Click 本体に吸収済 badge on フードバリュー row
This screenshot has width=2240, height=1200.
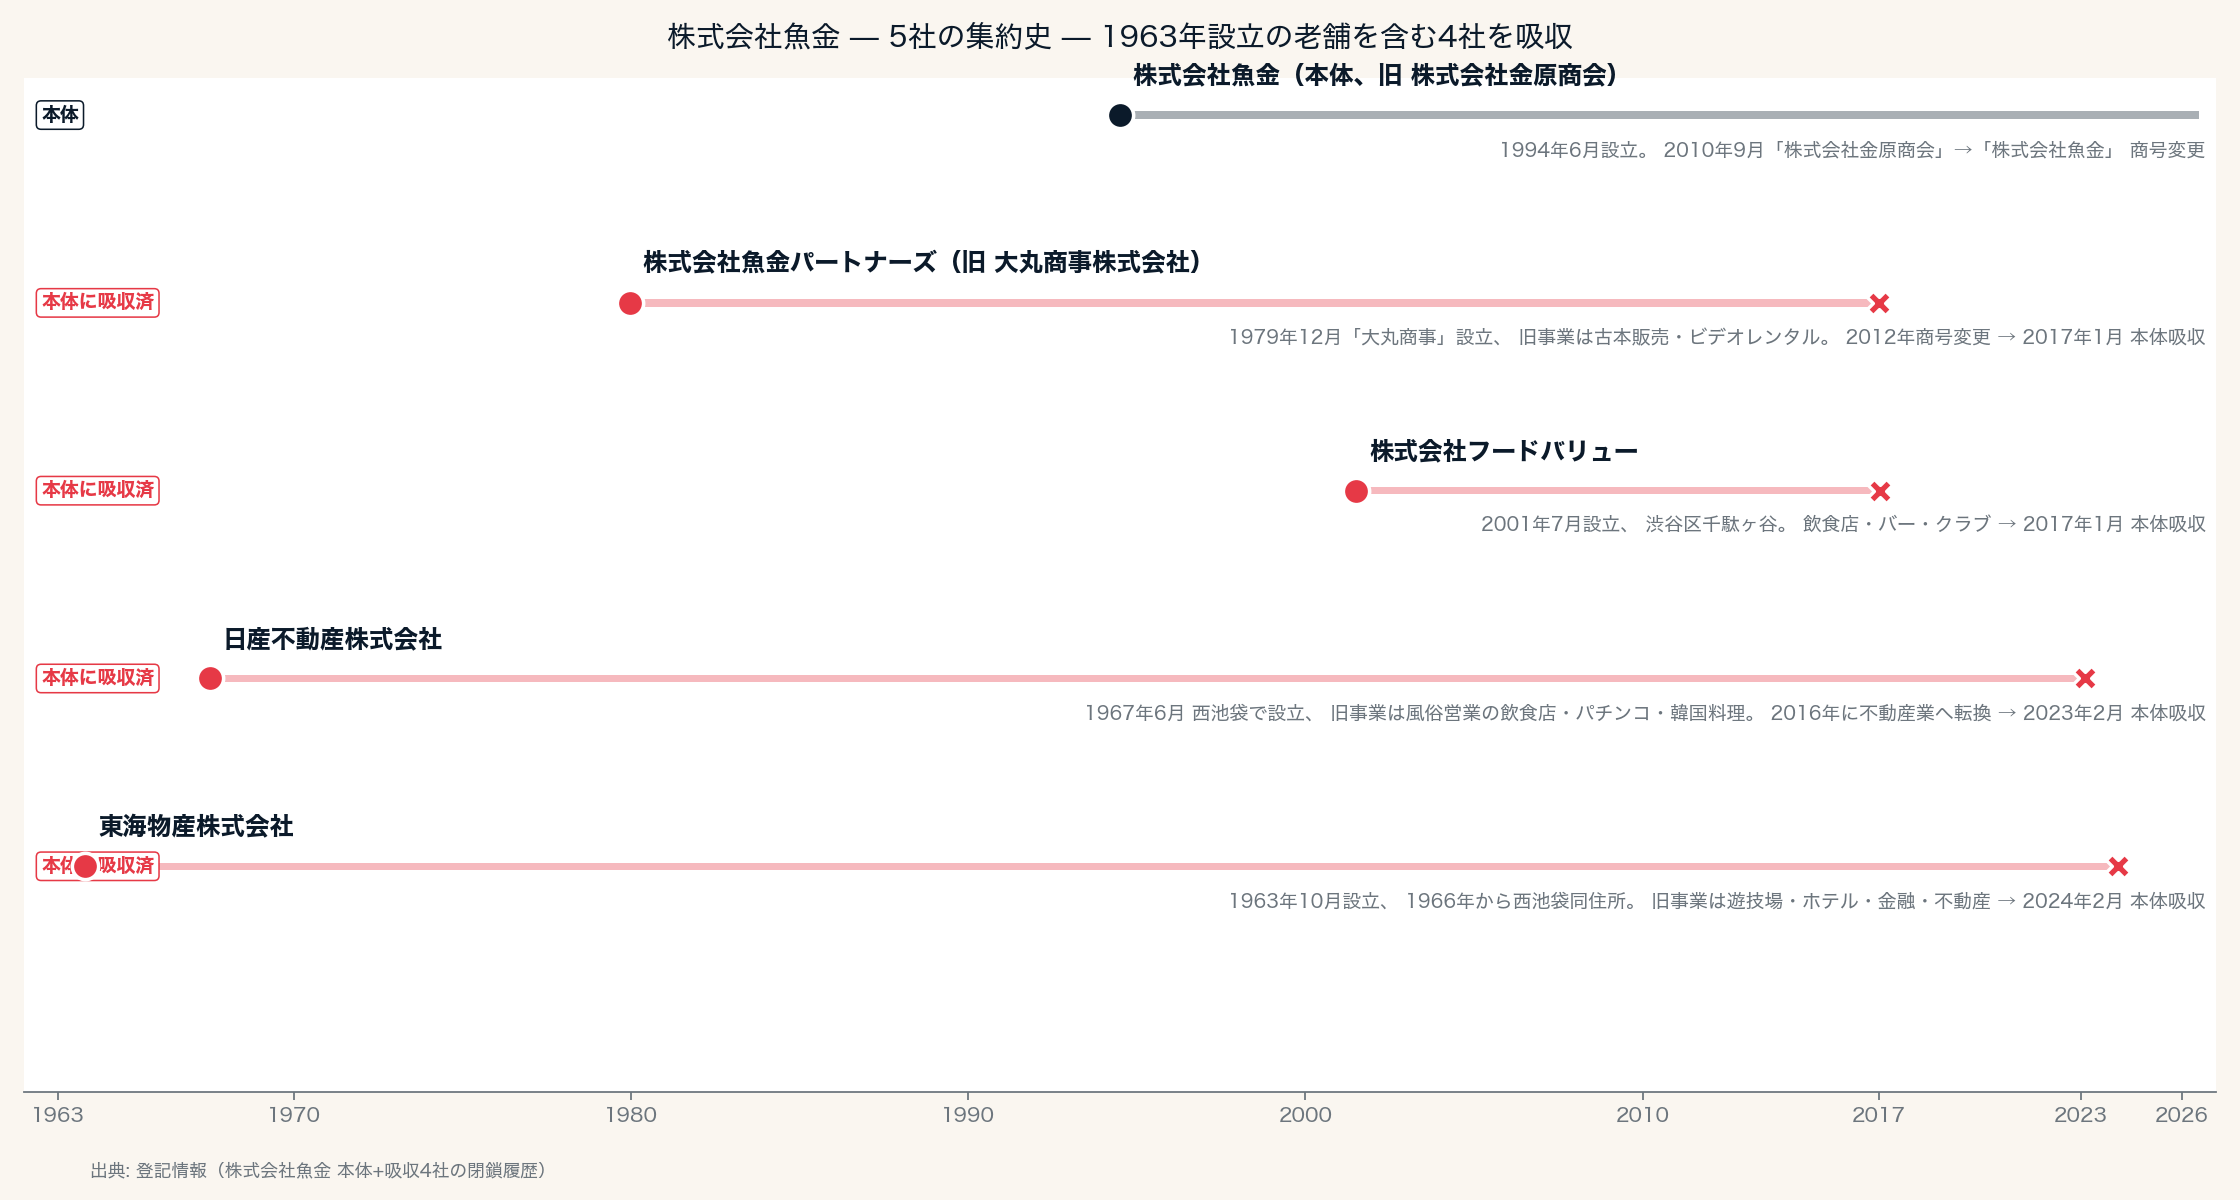point(98,490)
